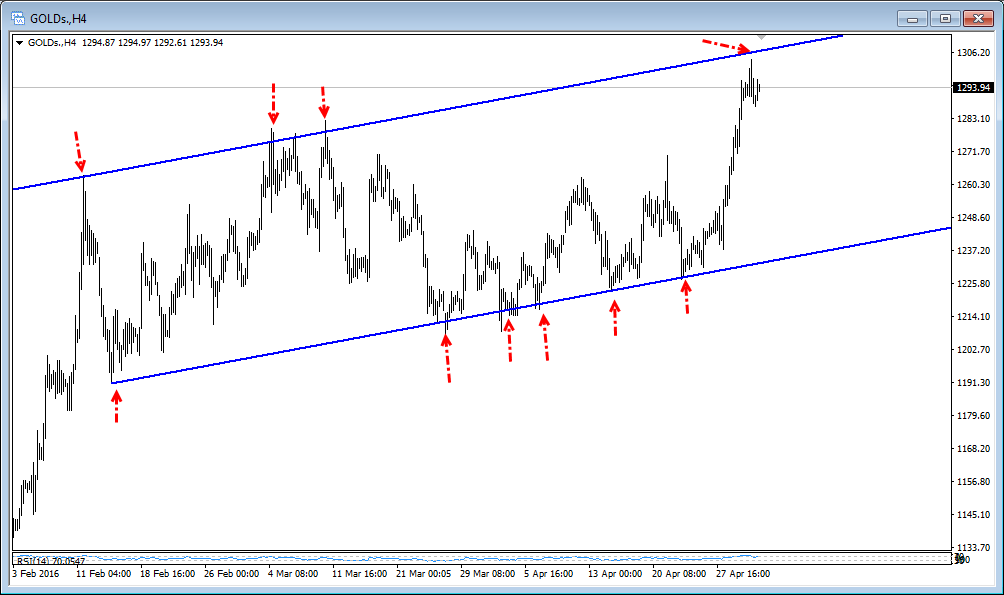Click the red arrow under the 20 Apr low
This screenshot has height=595, width=1004.
pyautogui.click(x=686, y=297)
